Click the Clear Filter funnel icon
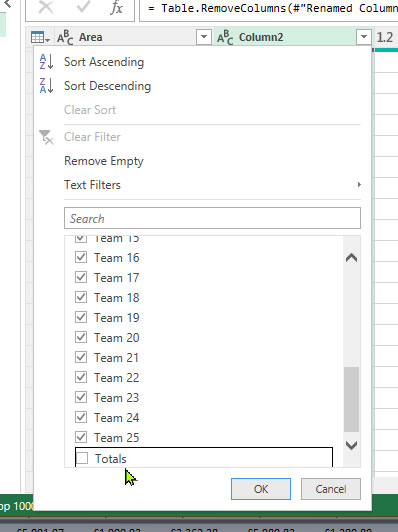 point(46,137)
